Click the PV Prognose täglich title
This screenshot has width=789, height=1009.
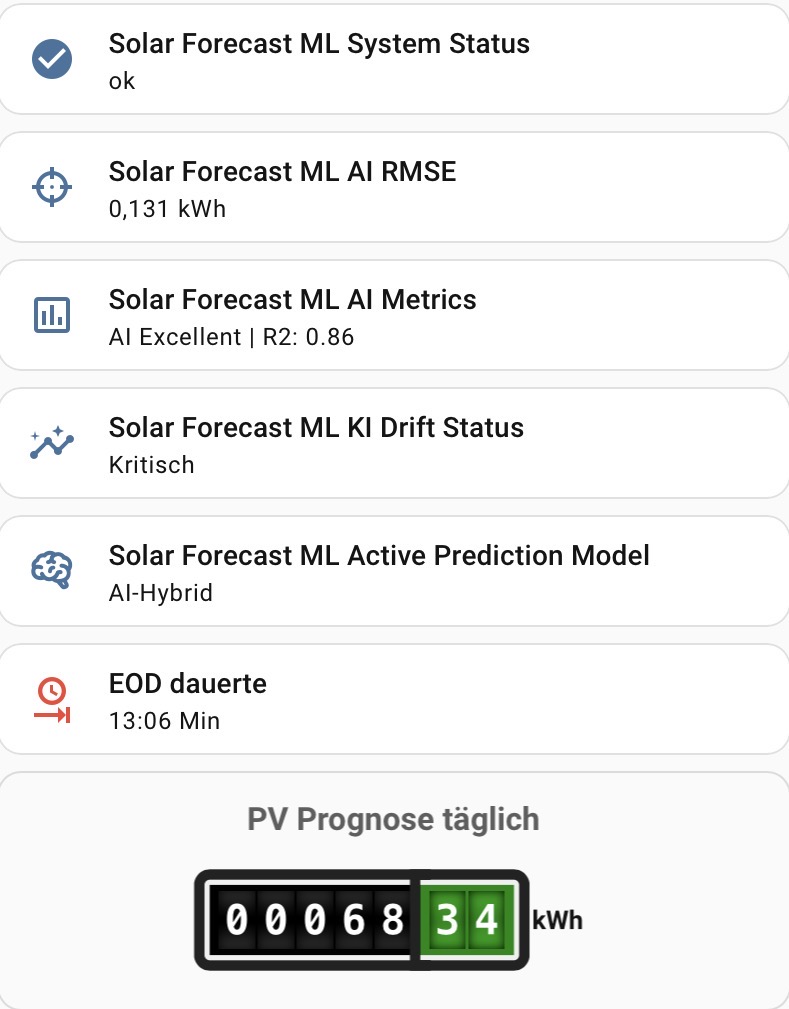(393, 820)
